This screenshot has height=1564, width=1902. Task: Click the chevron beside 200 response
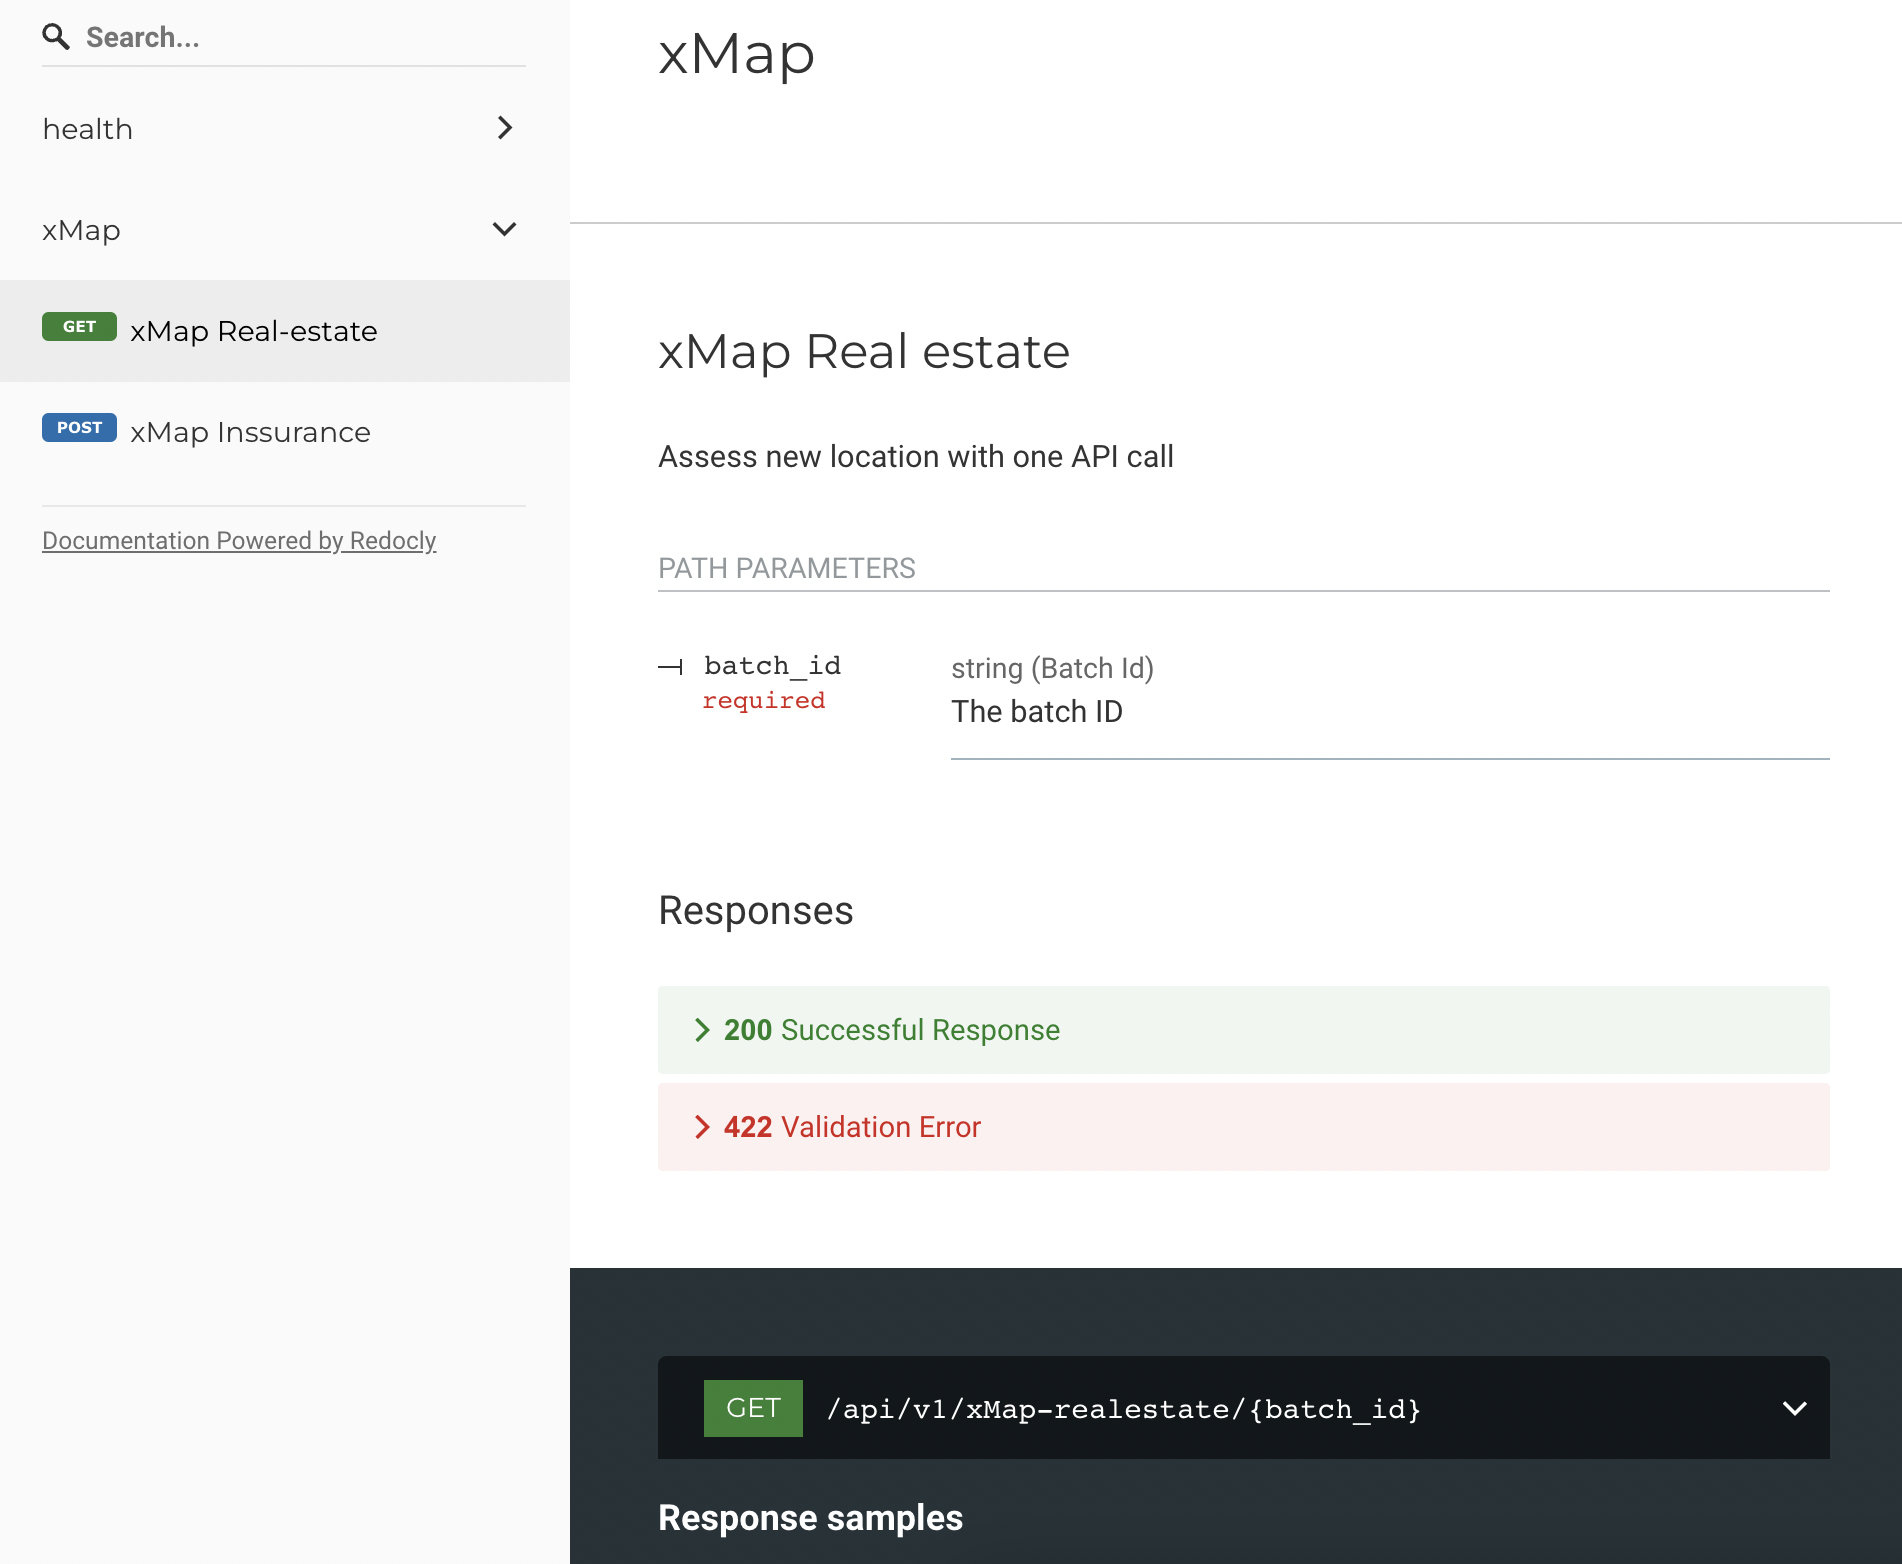pos(702,1030)
